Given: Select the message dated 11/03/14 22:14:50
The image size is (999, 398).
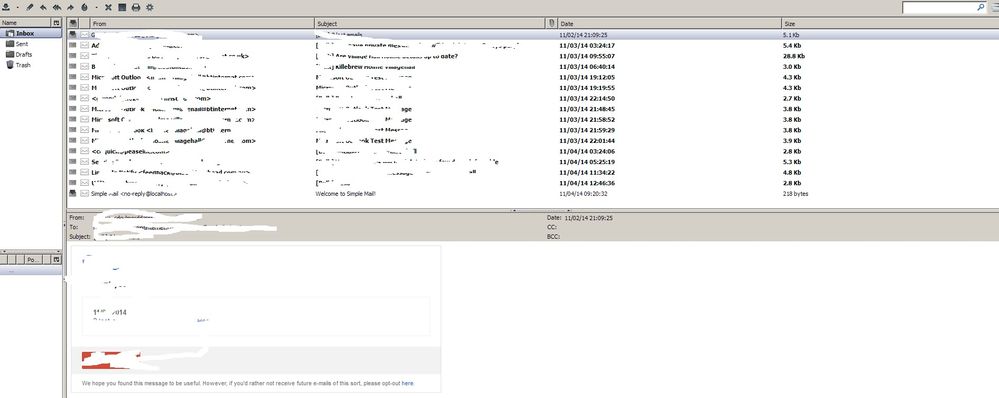Looking at the screenshot, I should [533, 98].
